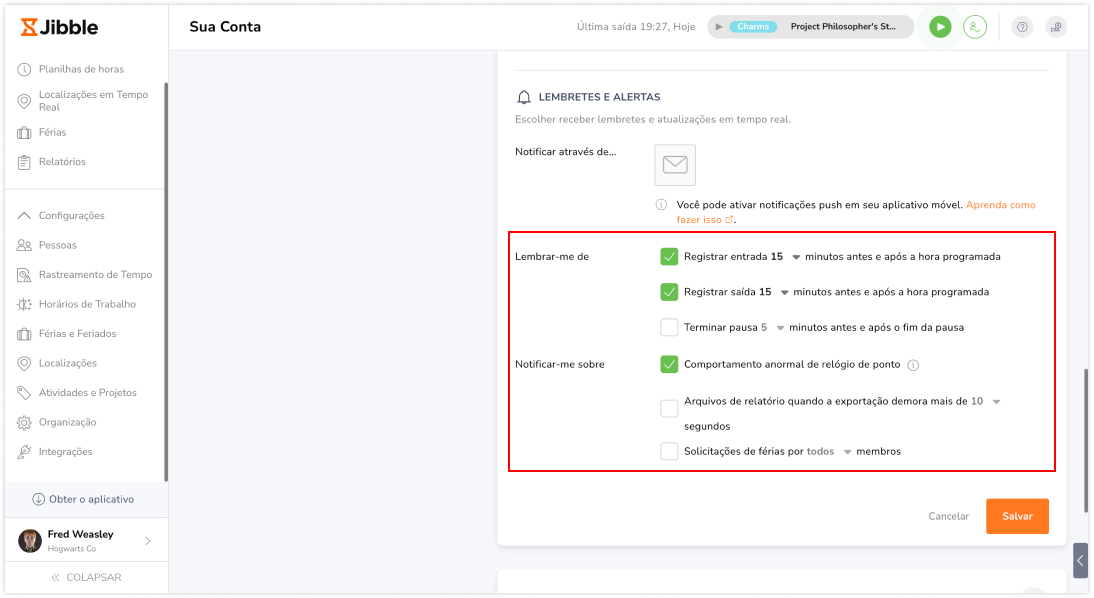Save notification settings with Salvar button
1094x598 pixels.
[1017, 516]
